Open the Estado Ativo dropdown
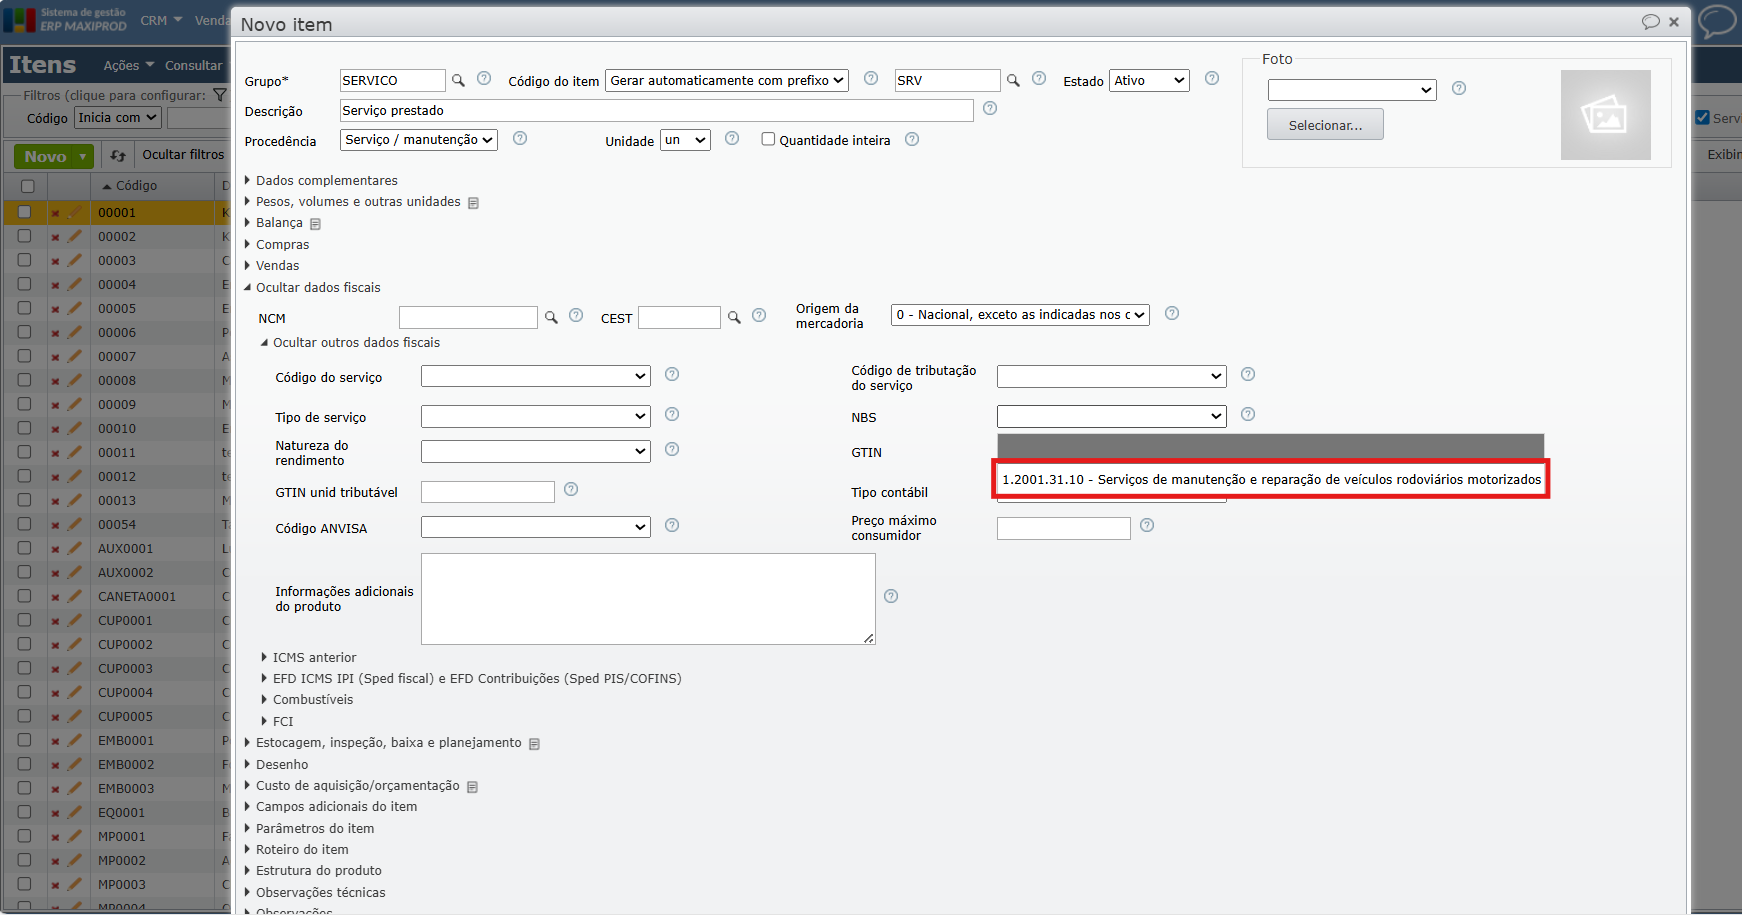Image resolution: width=1742 pixels, height=915 pixels. tap(1150, 81)
